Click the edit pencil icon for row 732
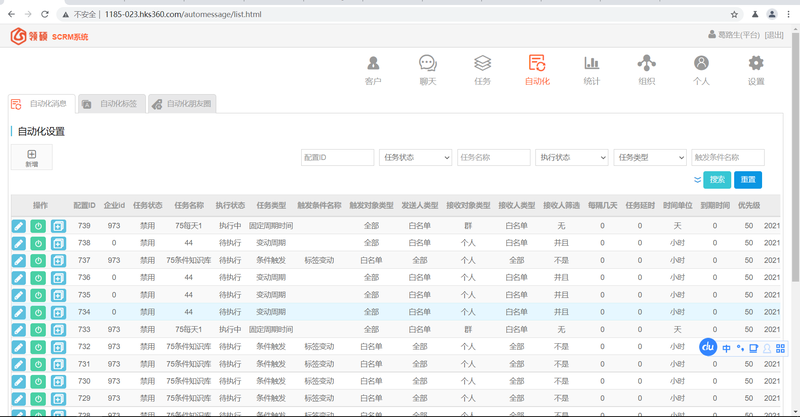The image size is (800, 417). point(18,347)
